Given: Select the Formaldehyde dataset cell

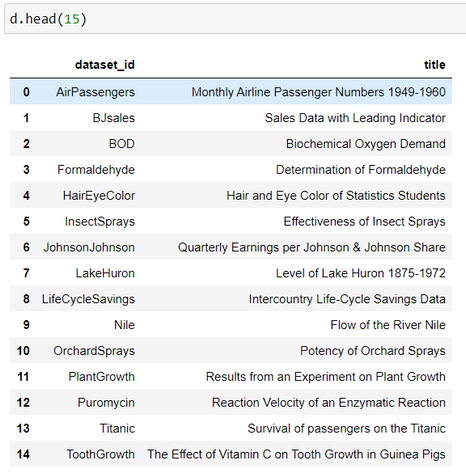Looking at the screenshot, I should tap(96, 170).
